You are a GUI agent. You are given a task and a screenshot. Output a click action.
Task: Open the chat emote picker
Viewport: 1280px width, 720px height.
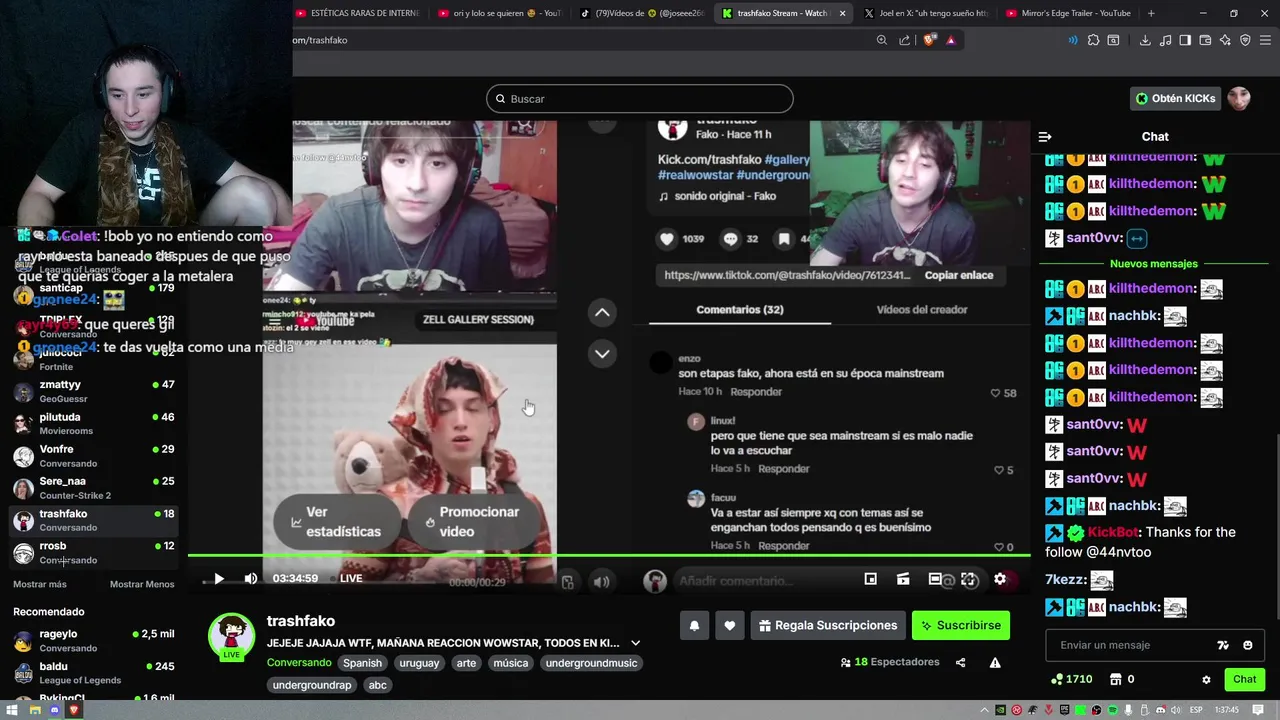pos(1247,645)
